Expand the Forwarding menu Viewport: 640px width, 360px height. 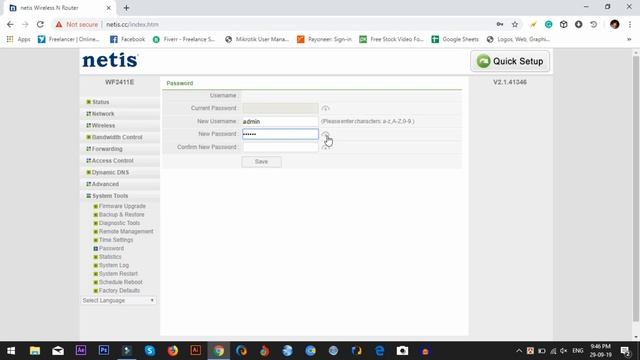click(x=107, y=149)
